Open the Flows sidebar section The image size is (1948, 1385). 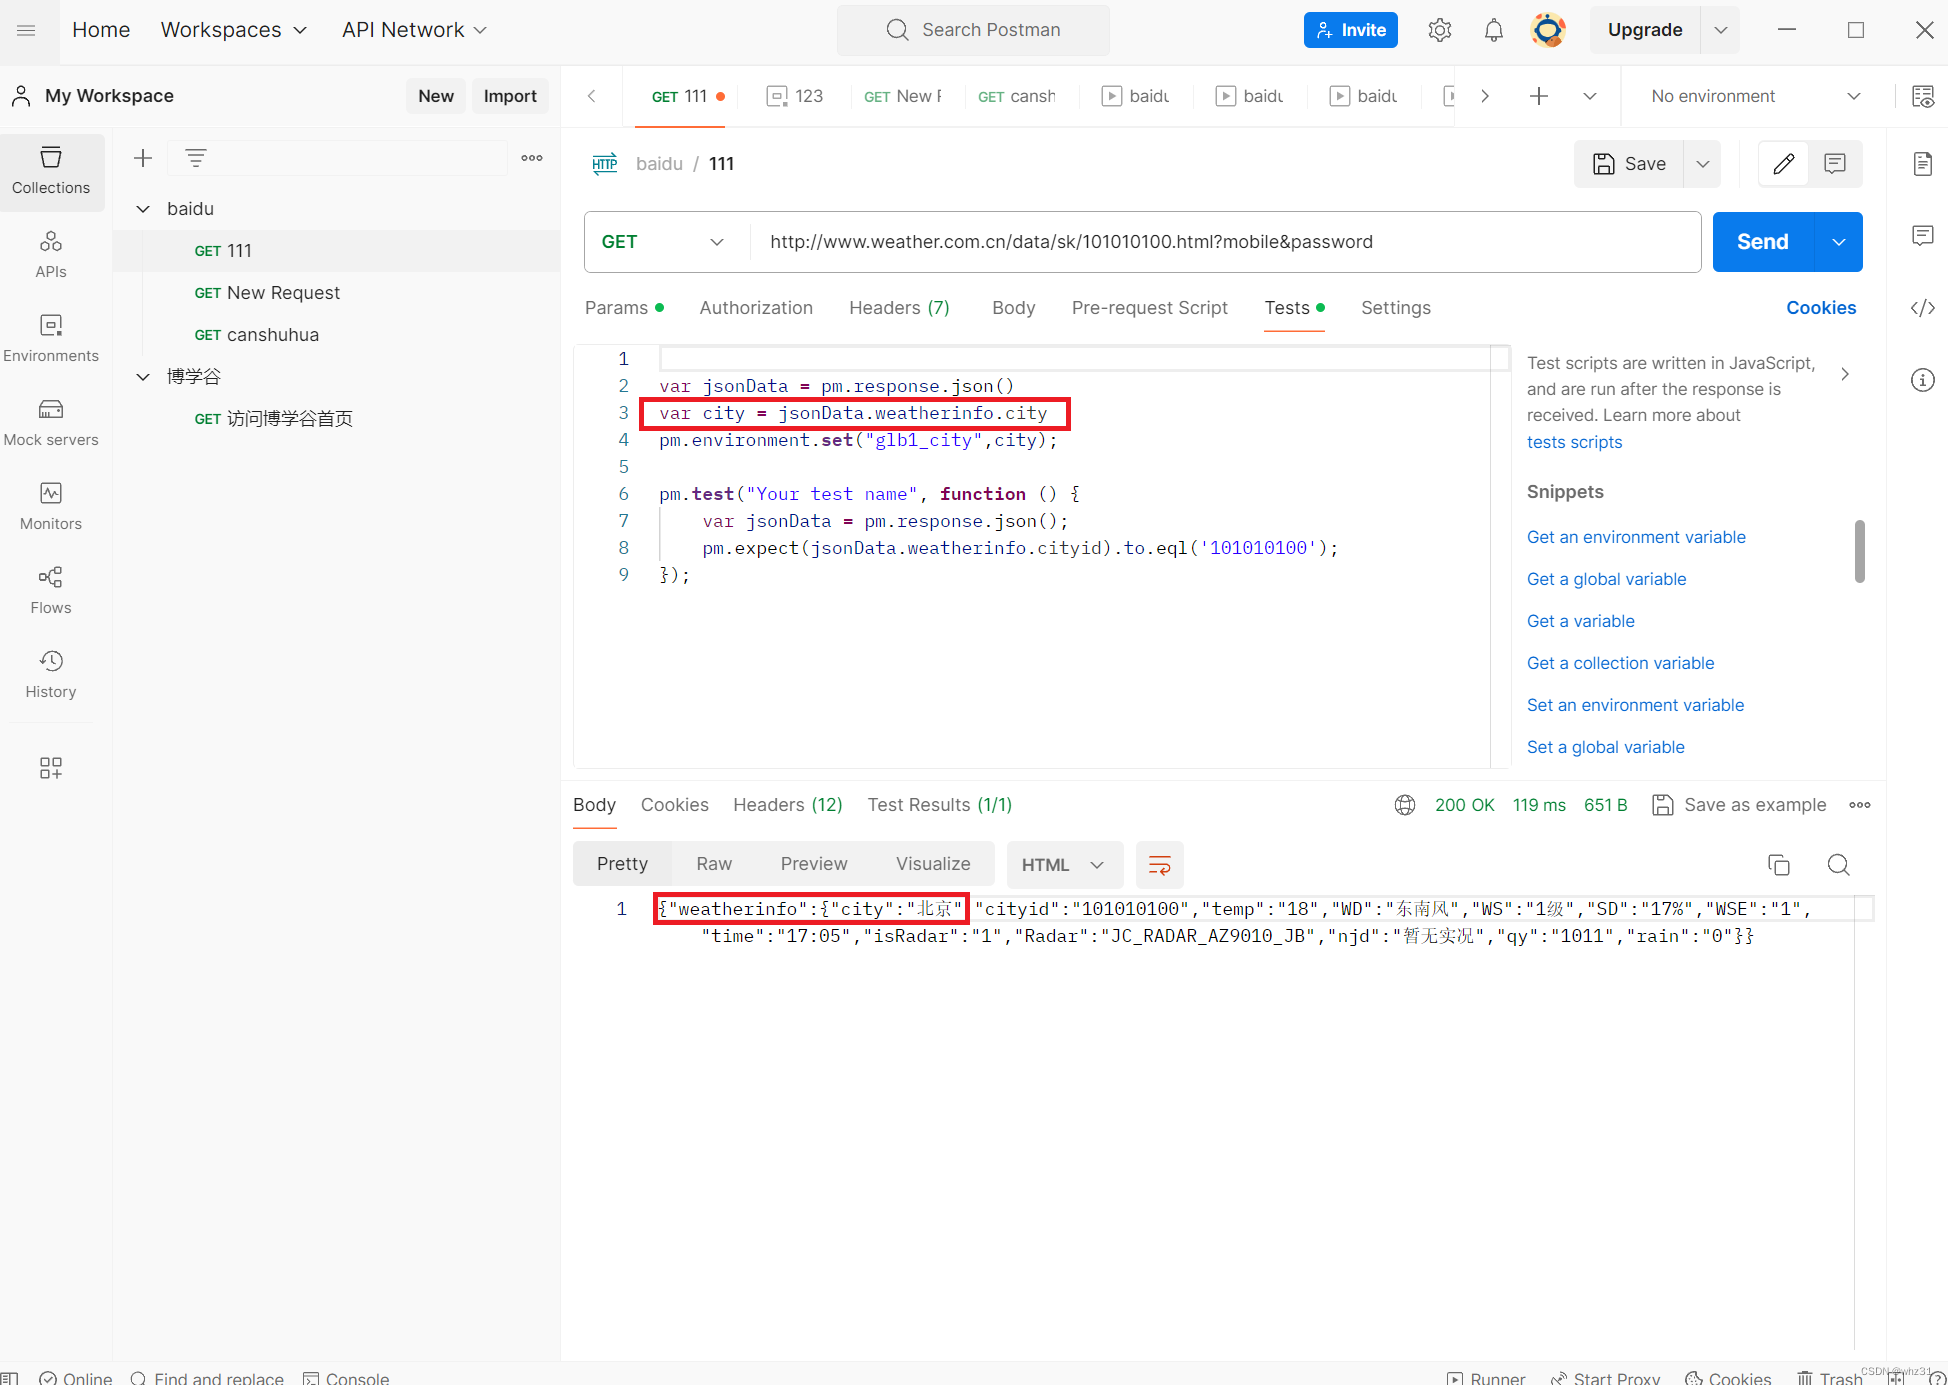(51, 590)
